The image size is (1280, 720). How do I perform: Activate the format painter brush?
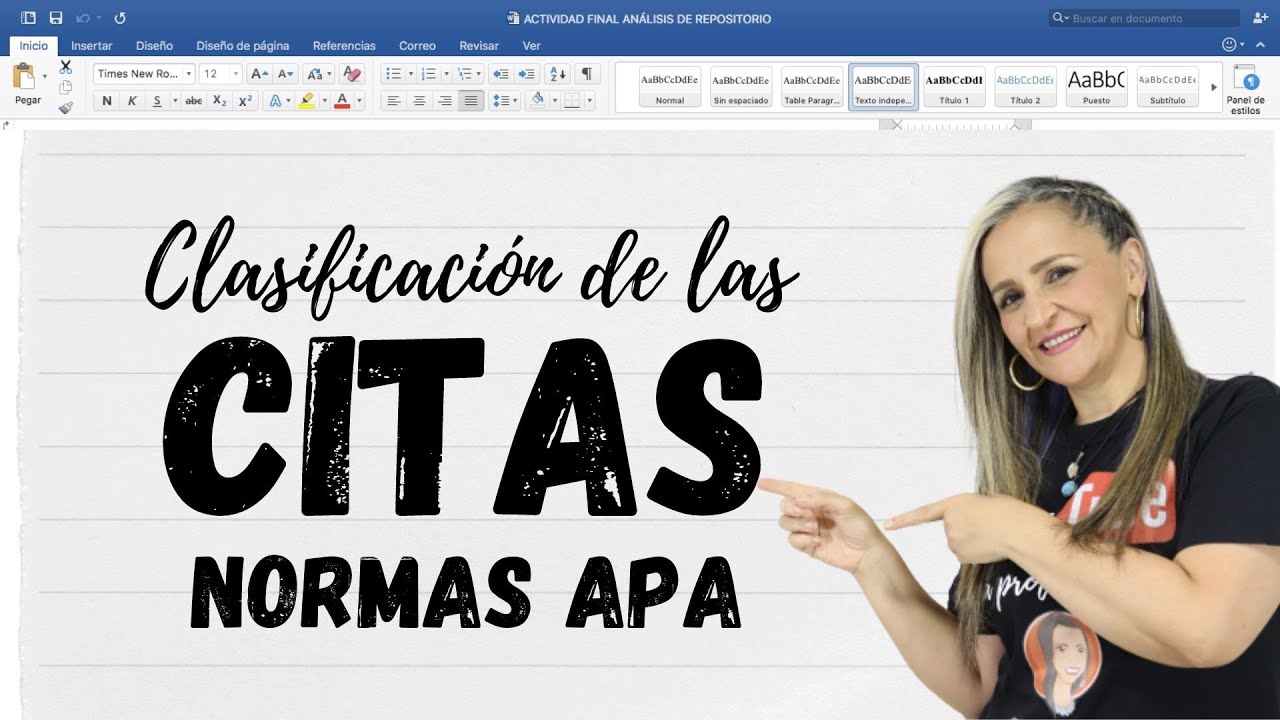(x=65, y=108)
